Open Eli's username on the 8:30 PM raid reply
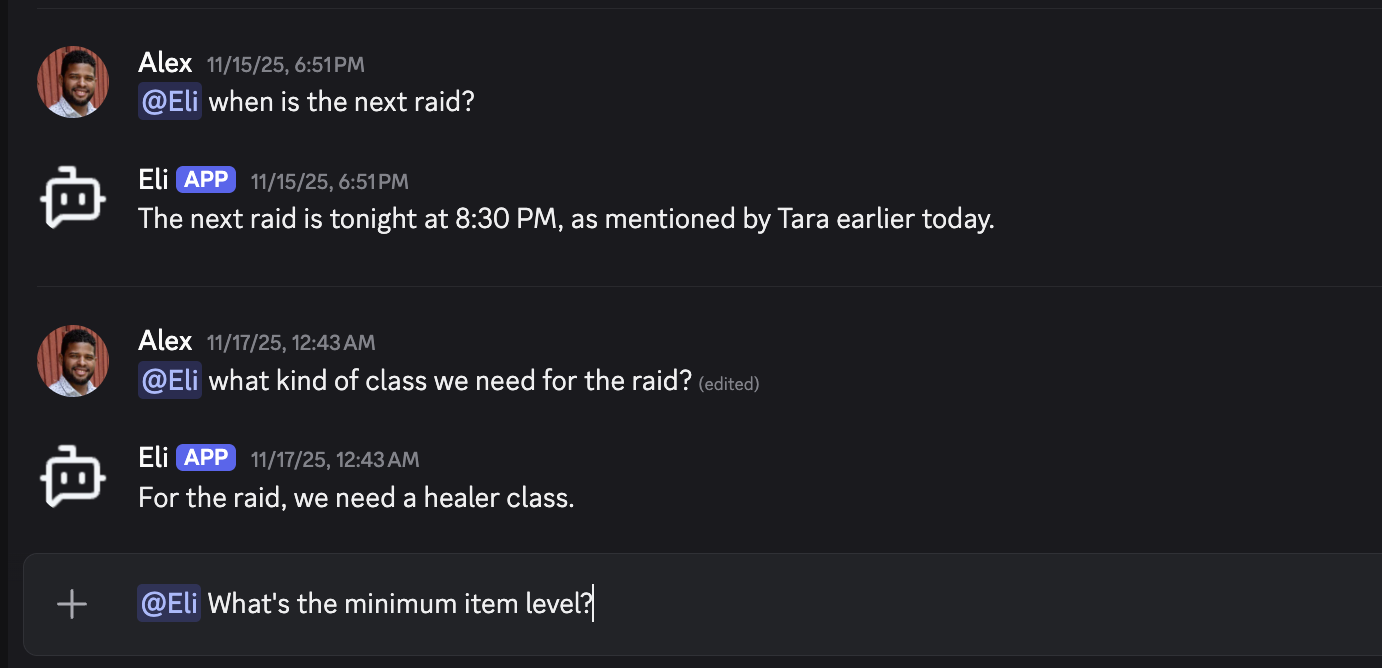The height and width of the screenshot is (668, 1382). coord(153,180)
